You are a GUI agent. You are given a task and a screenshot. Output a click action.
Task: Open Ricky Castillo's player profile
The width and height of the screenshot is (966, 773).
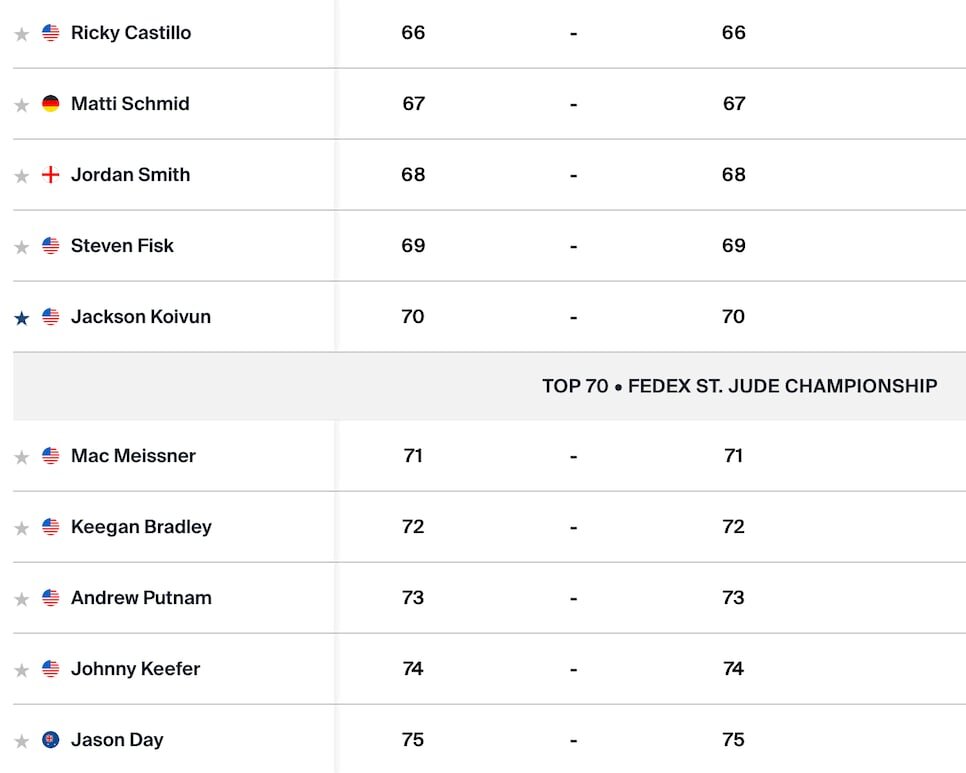coord(131,33)
